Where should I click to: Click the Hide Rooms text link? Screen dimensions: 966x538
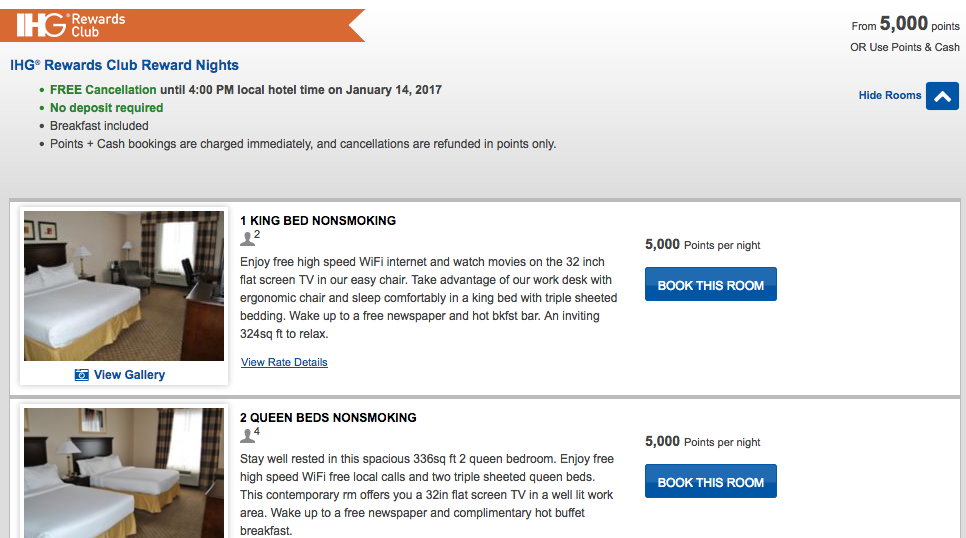pyautogui.click(x=889, y=96)
